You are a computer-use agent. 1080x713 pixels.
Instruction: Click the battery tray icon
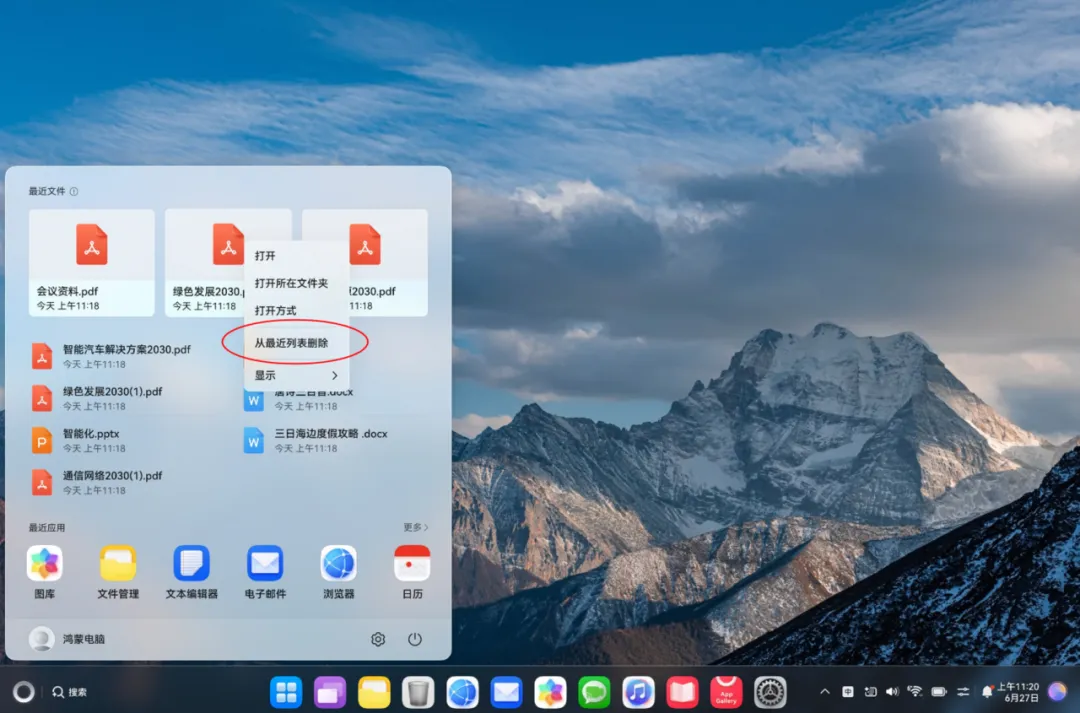939,692
